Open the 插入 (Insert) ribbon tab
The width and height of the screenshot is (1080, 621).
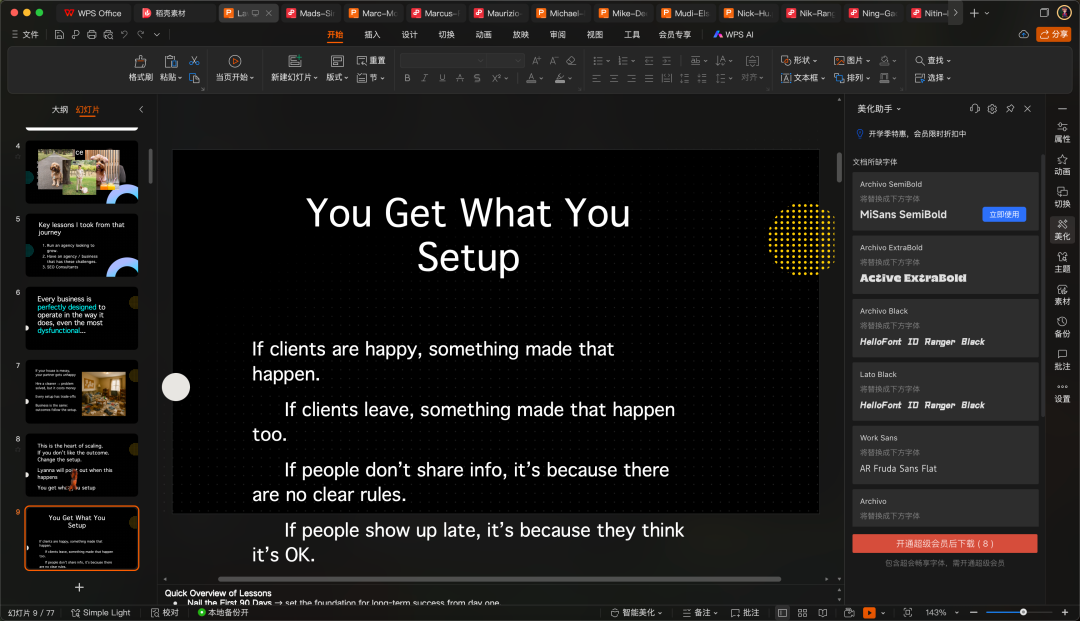(x=372, y=34)
